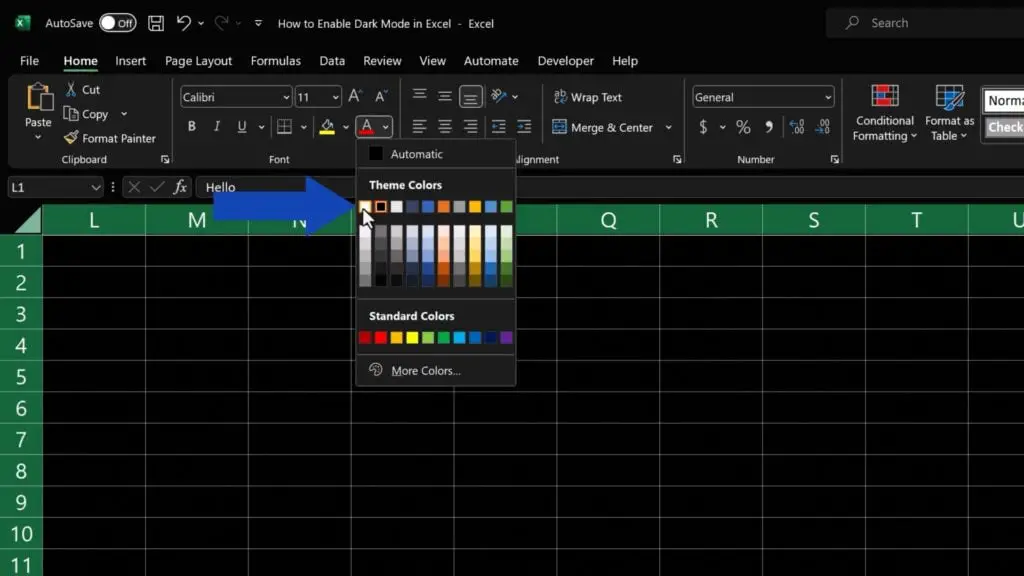
Task: Expand the Copy options arrow
Action: [123, 114]
